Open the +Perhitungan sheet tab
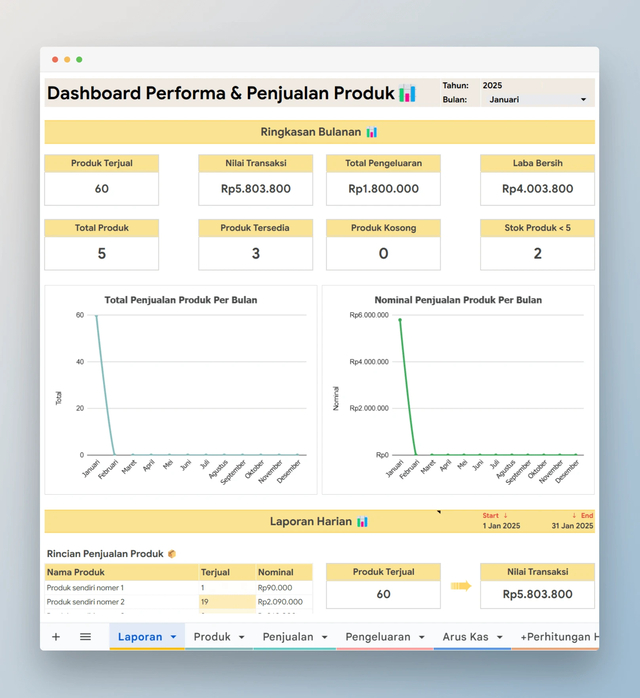Viewport: 640px width, 698px height. (x=559, y=637)
